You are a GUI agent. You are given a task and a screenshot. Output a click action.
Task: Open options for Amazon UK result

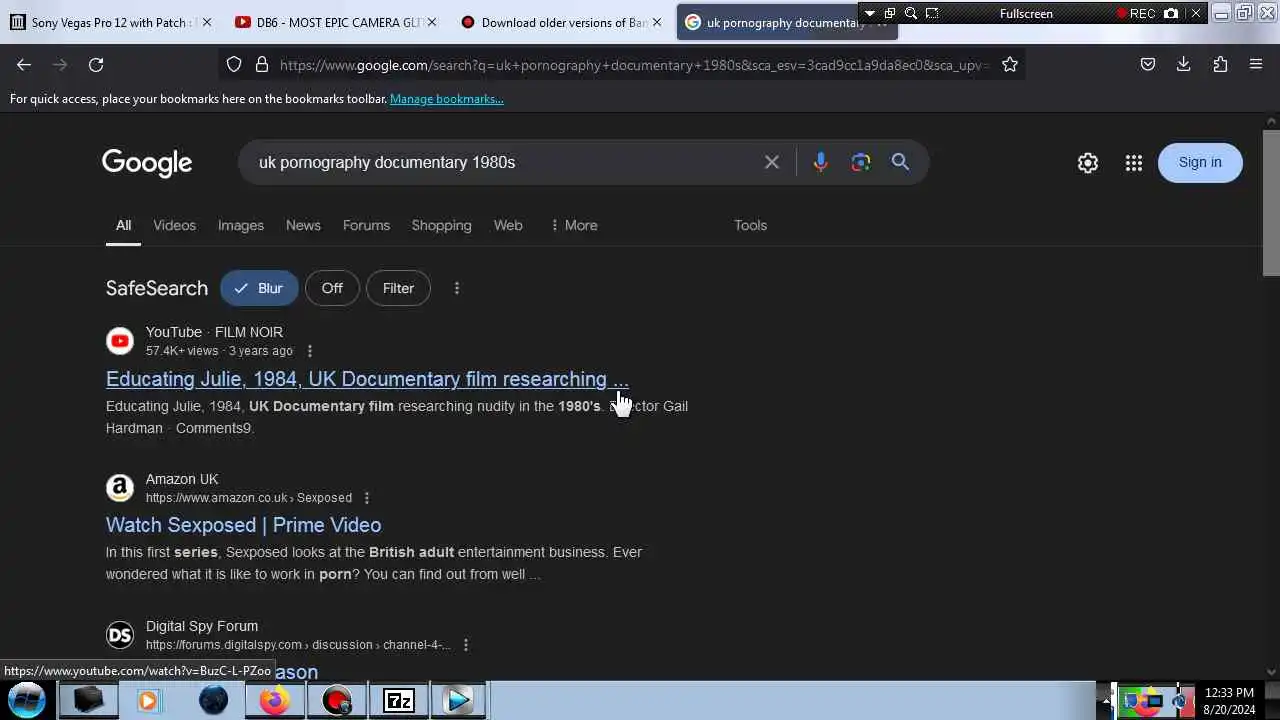[366, 498]
